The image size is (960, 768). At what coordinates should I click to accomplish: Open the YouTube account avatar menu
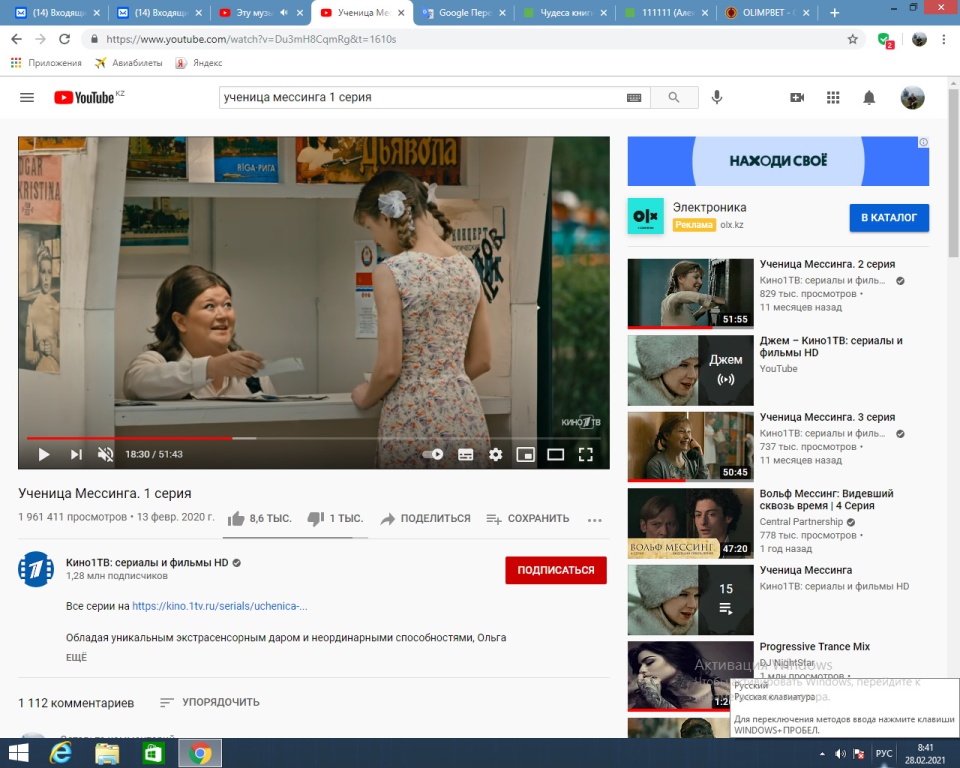[x=912, y=97]
